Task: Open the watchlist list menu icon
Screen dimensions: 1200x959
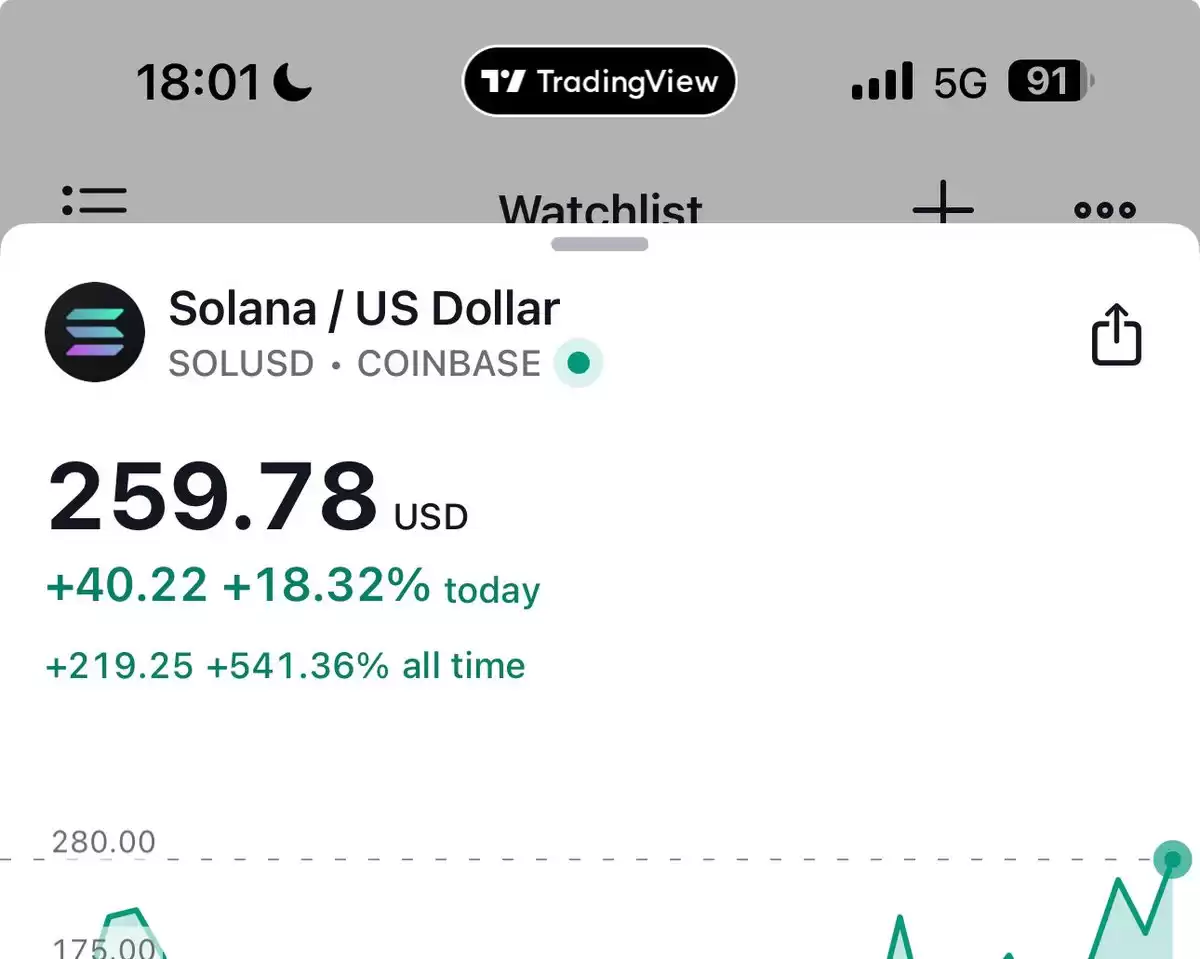Action: (x=94, y=200)
